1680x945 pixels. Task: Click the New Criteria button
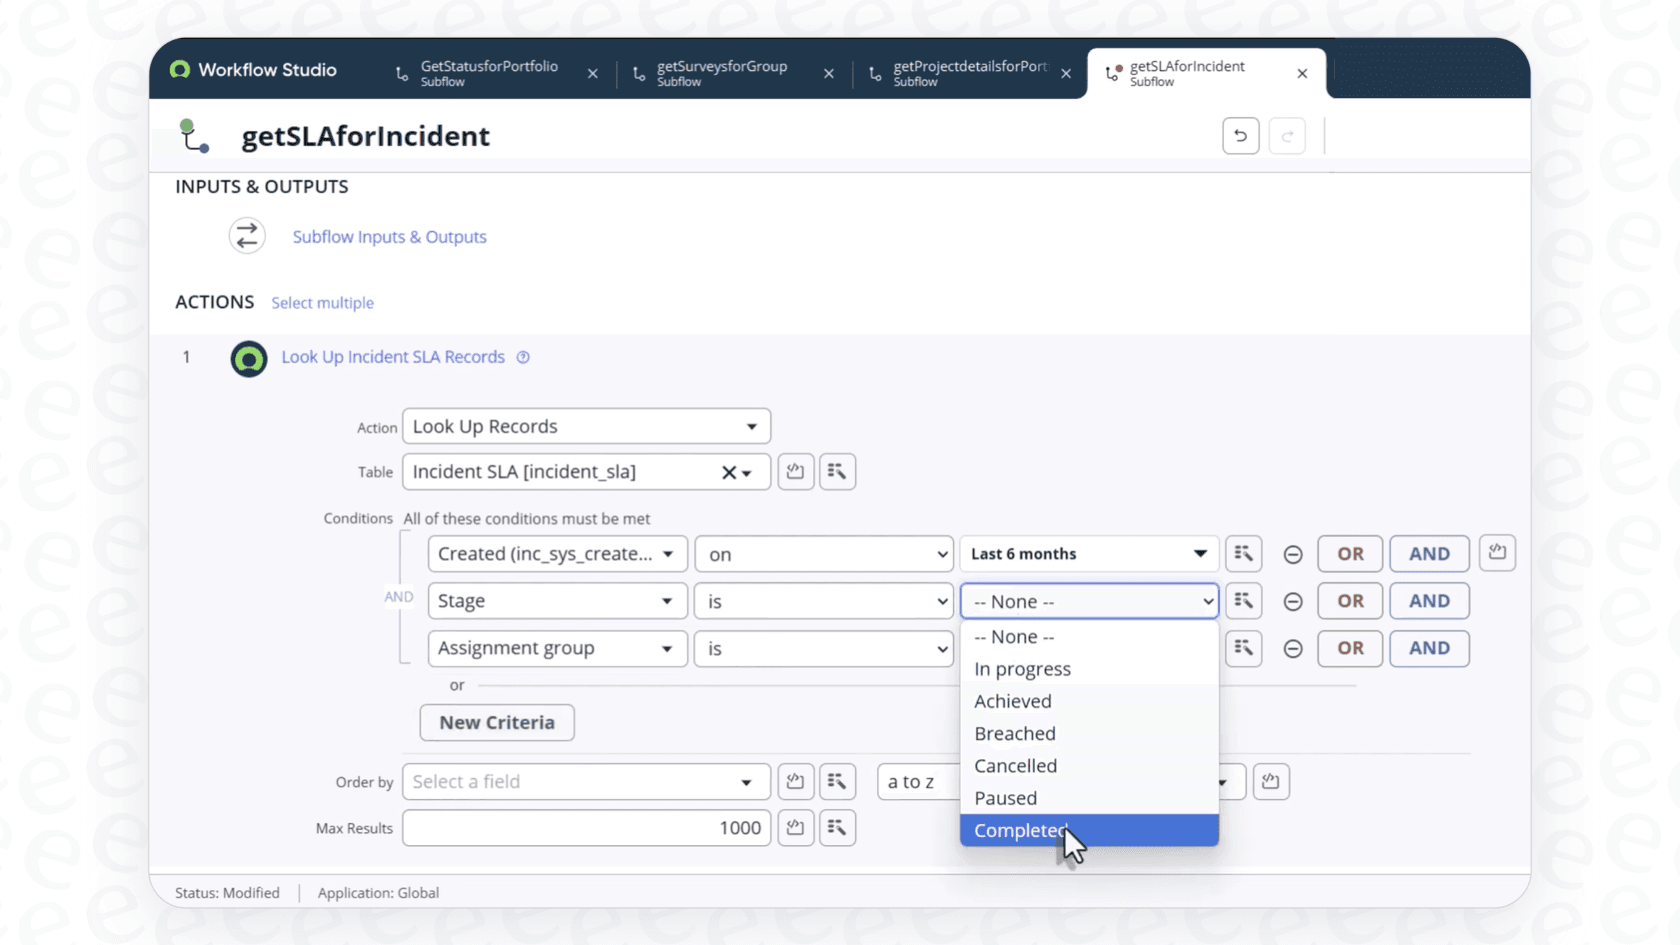(497, 722)
